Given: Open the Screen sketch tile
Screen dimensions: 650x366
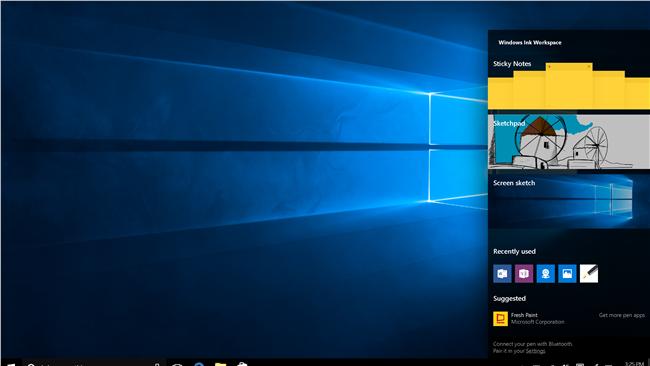Looking at the screenshot, I should tap(569, 201).
